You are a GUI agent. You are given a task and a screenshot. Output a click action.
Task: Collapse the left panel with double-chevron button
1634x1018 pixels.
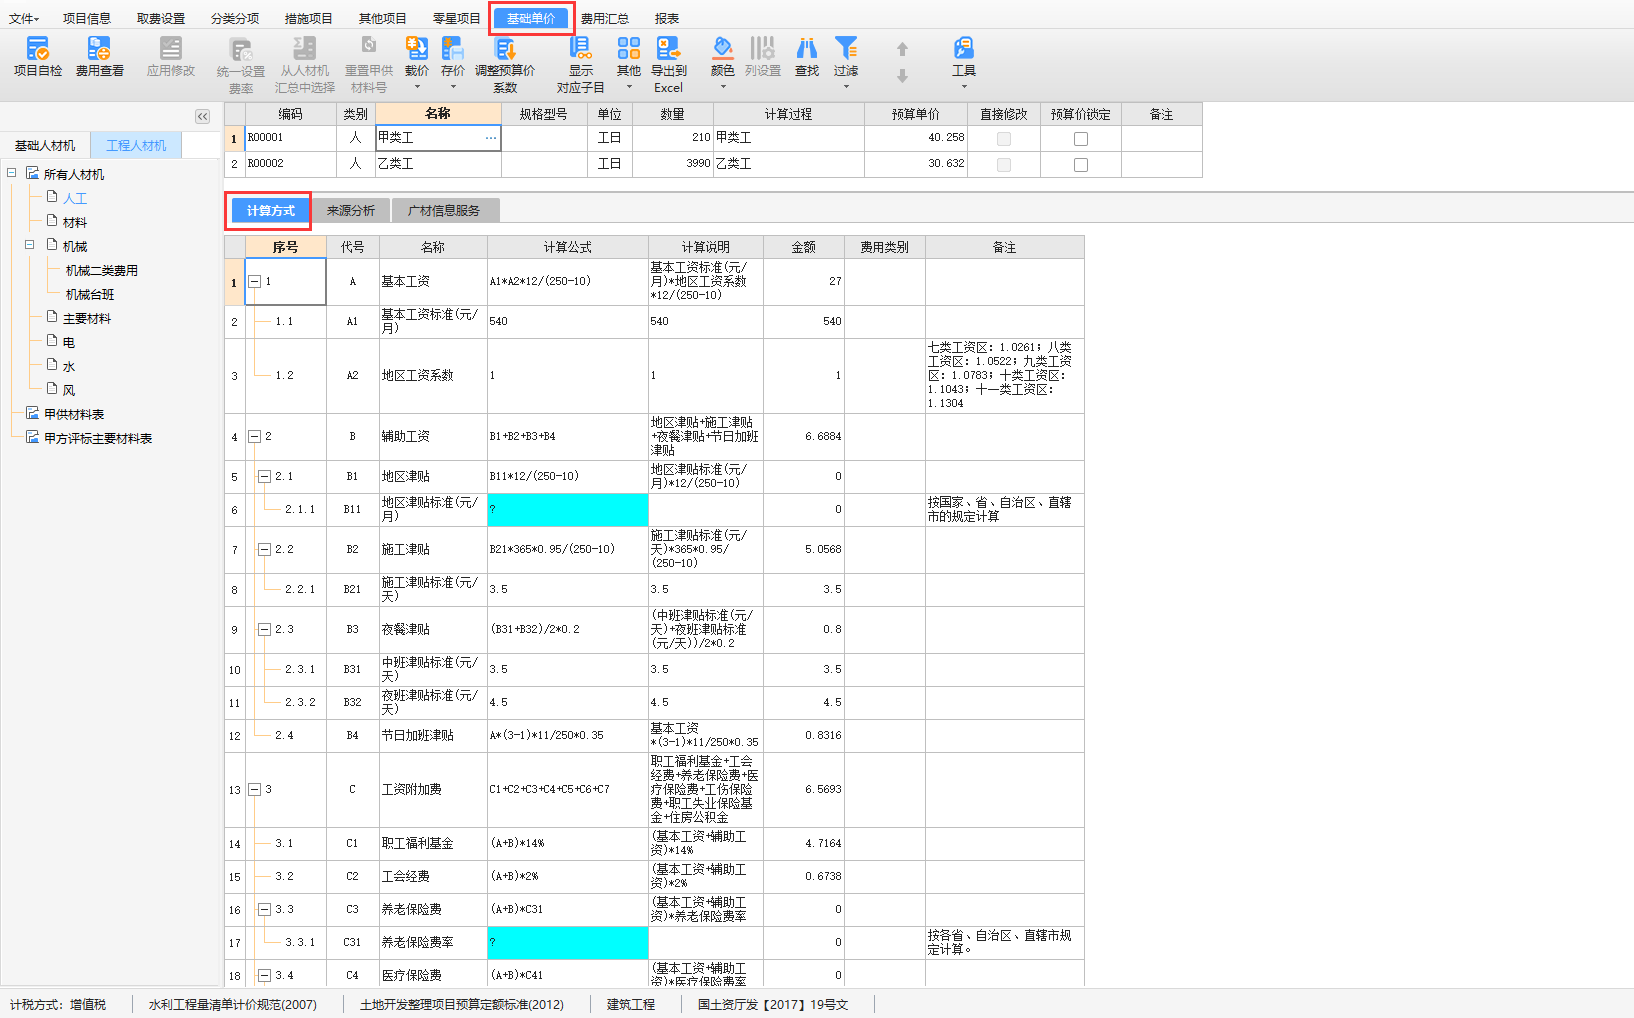coord(202,117)
